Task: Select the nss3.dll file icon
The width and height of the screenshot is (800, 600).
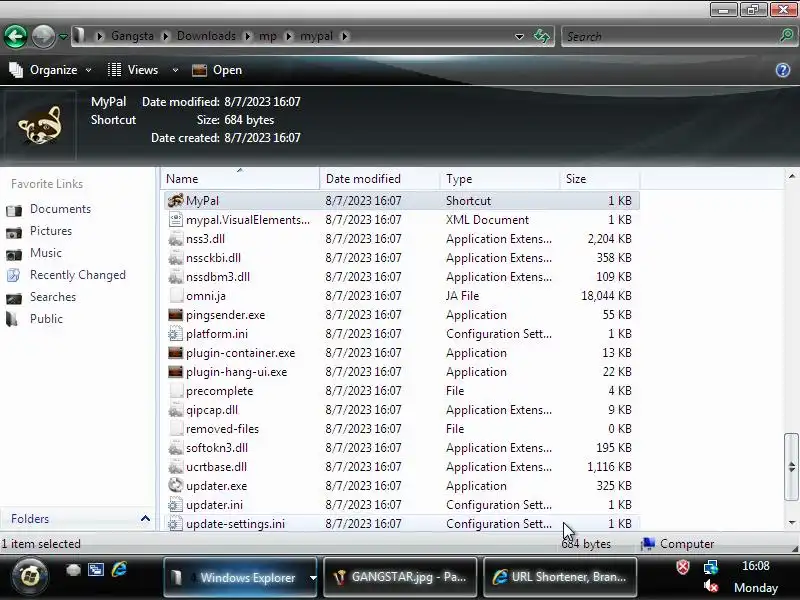Action: [176, 239]
